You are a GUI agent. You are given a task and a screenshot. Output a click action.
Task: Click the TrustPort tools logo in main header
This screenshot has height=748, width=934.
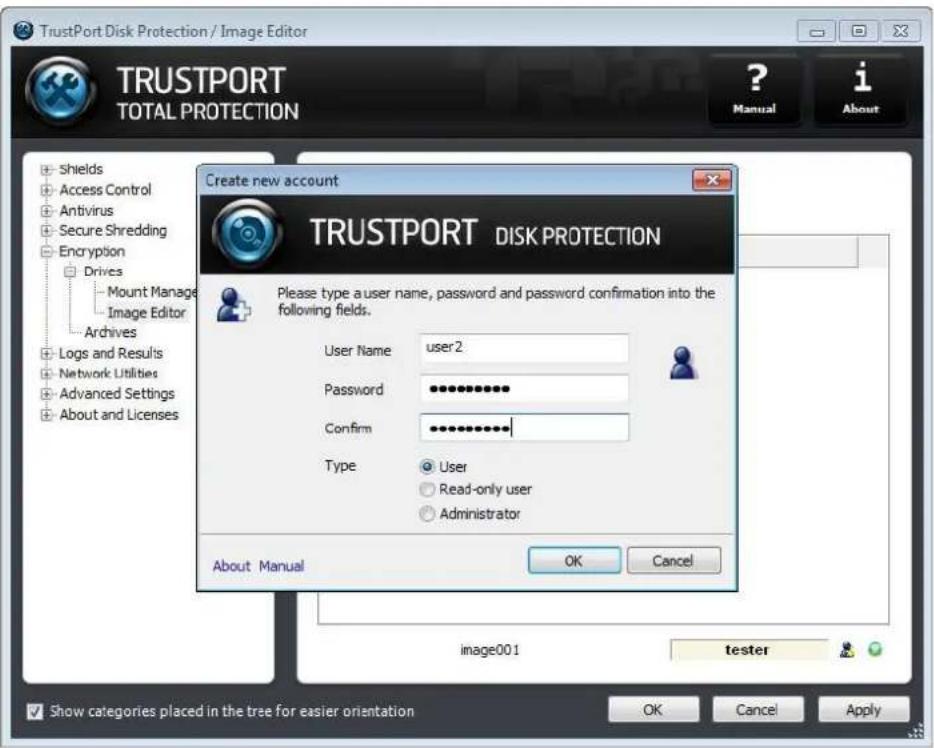pos(60,91)
